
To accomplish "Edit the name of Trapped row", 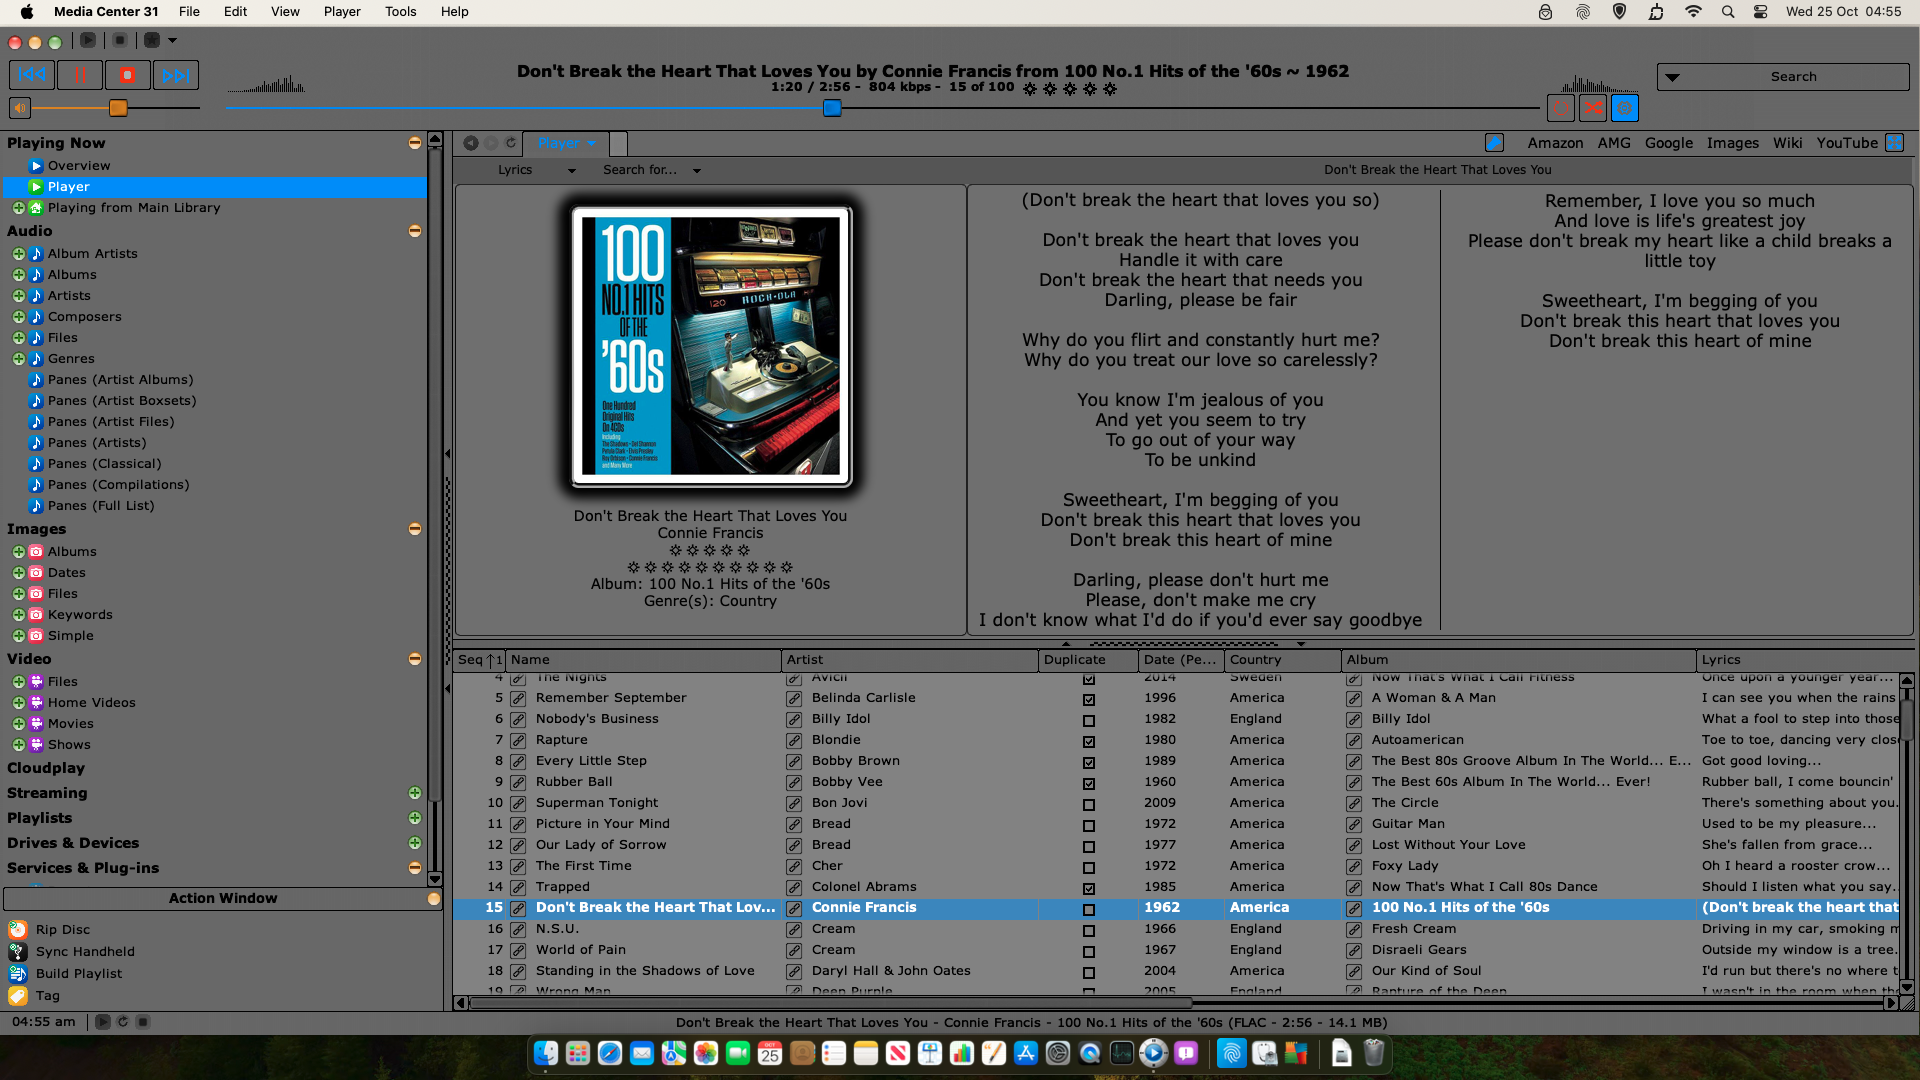I will pos(518,888).
